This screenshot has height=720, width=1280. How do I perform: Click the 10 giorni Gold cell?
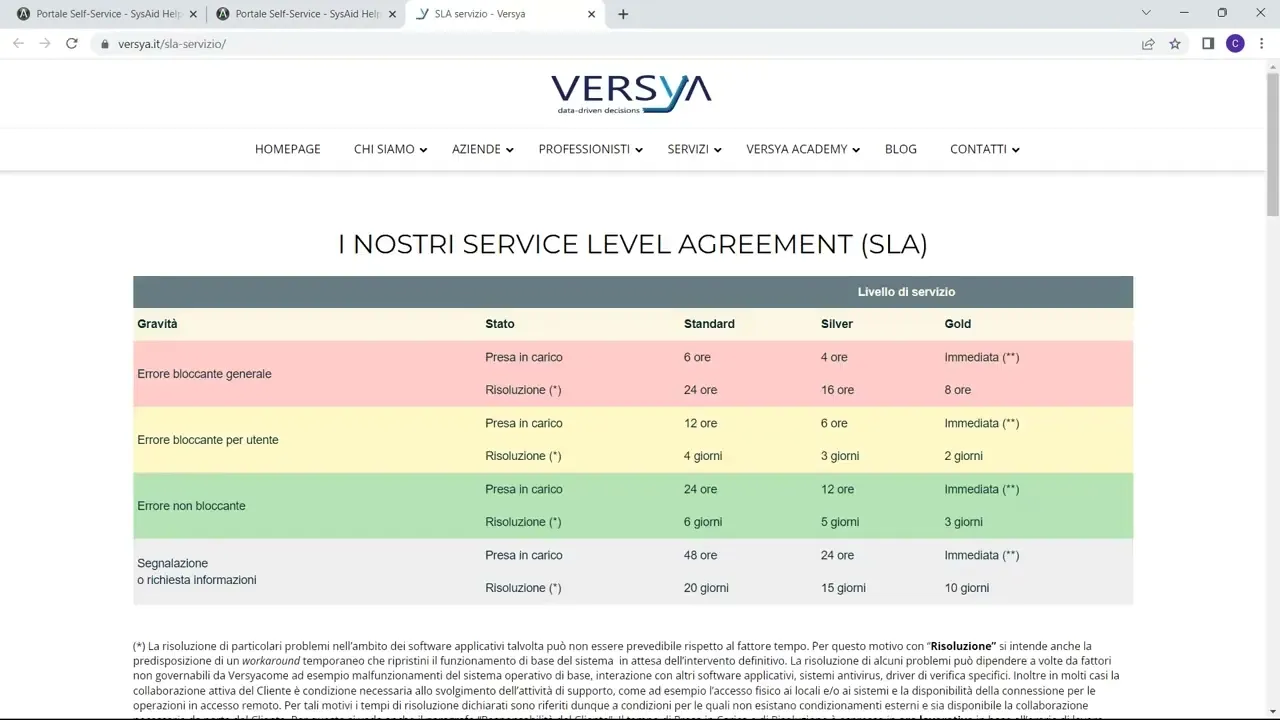tap(967, 588)
